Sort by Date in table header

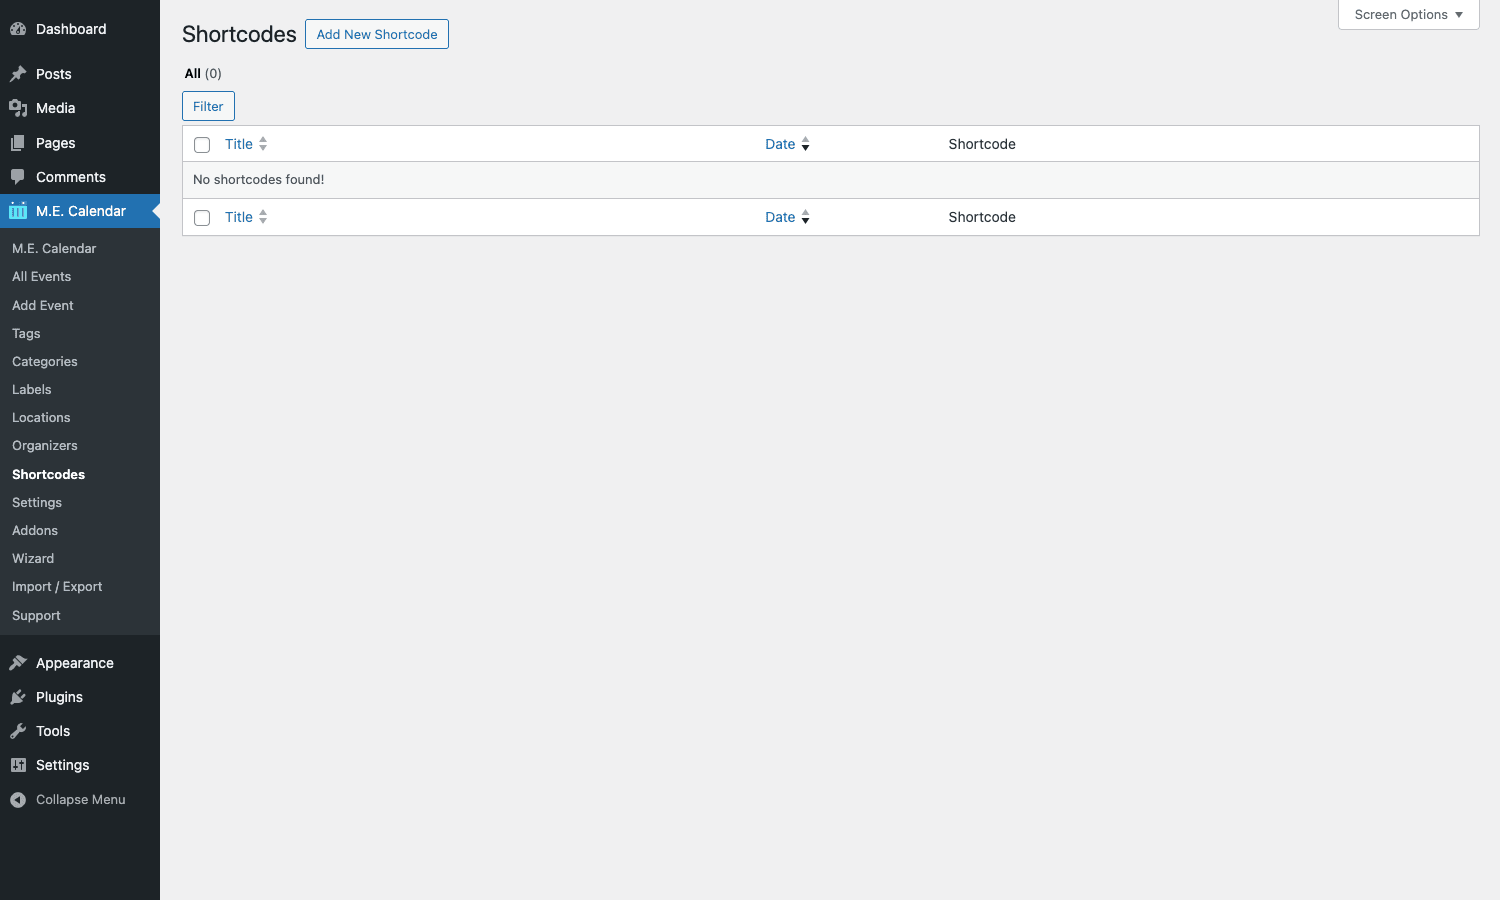(x=780, y=144)
